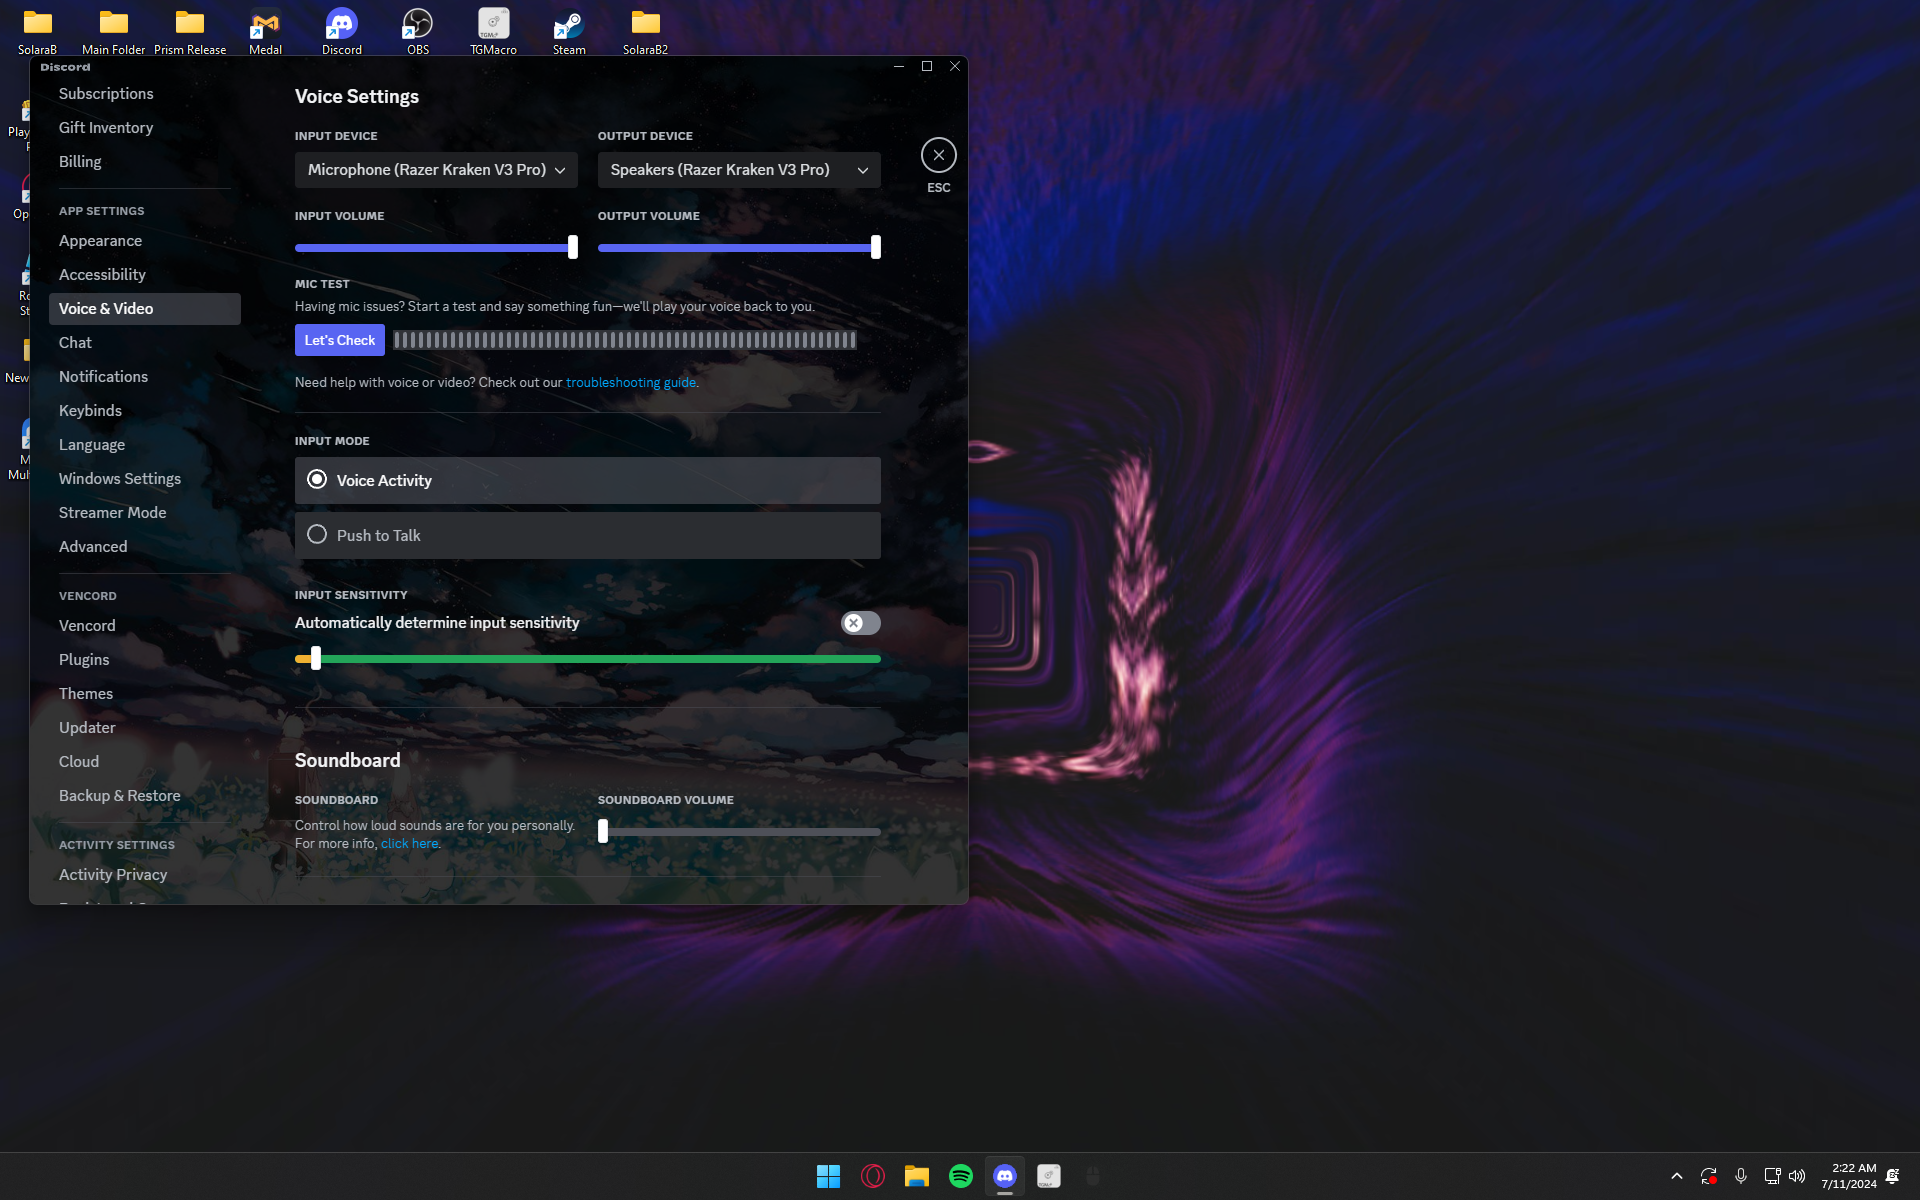This screenshot has width=1920, height=1200.
Task: Open the Keybinds settings section
Action: pos(90,411)
